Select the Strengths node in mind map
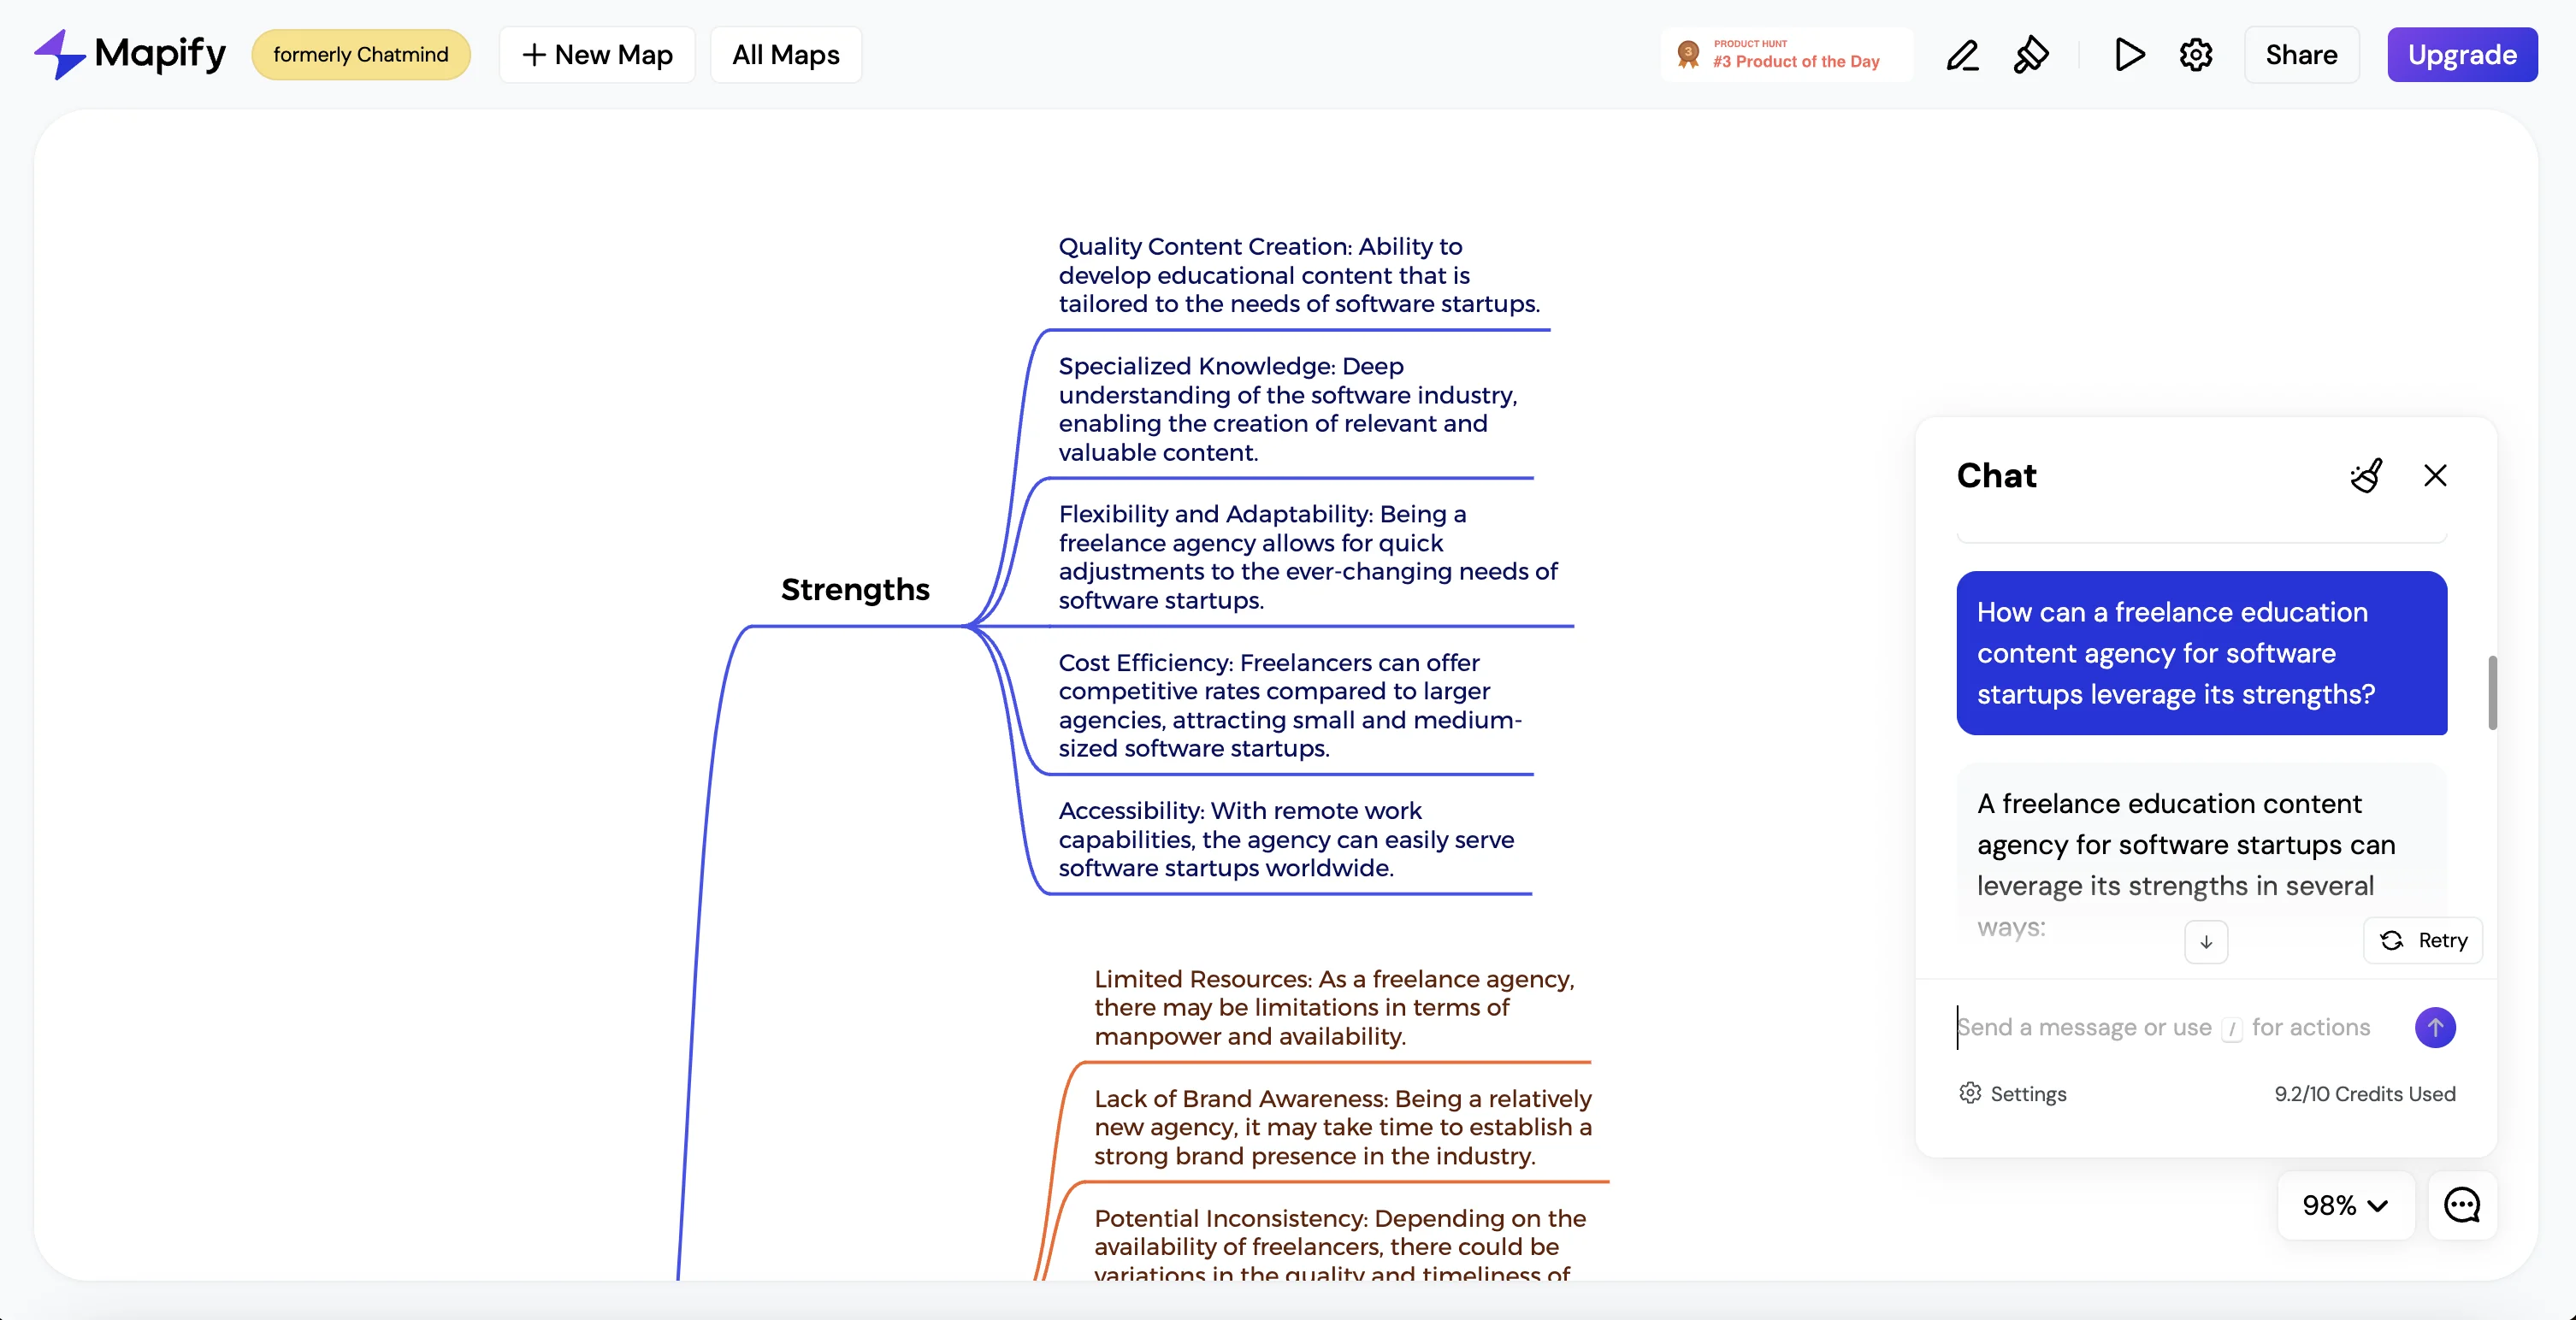 tap(854, 590)
